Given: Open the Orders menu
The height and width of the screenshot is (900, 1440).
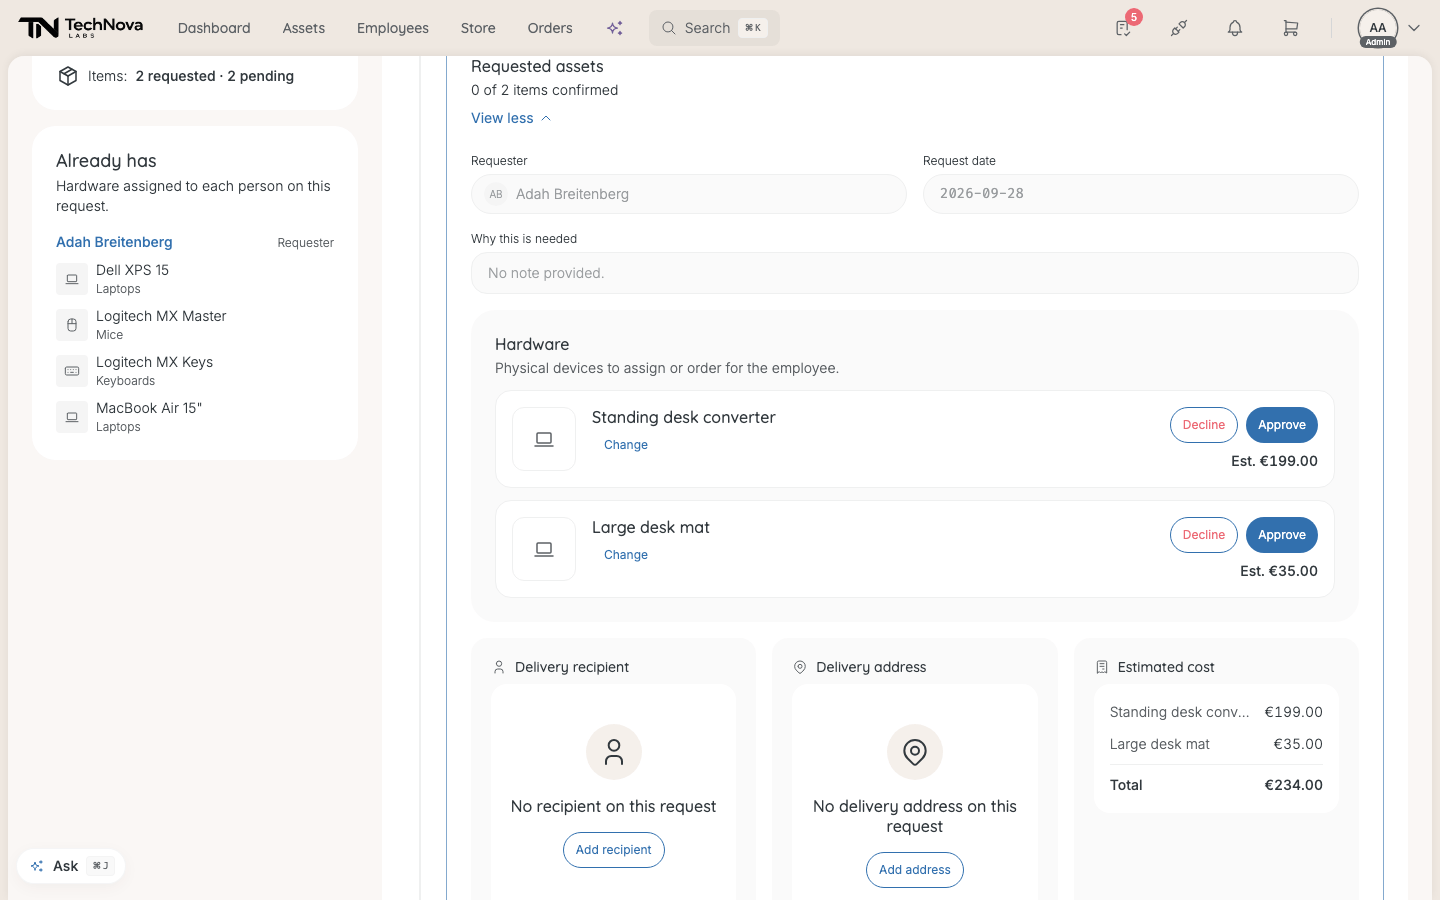Looking at the screenshot, I should point(550,28).
